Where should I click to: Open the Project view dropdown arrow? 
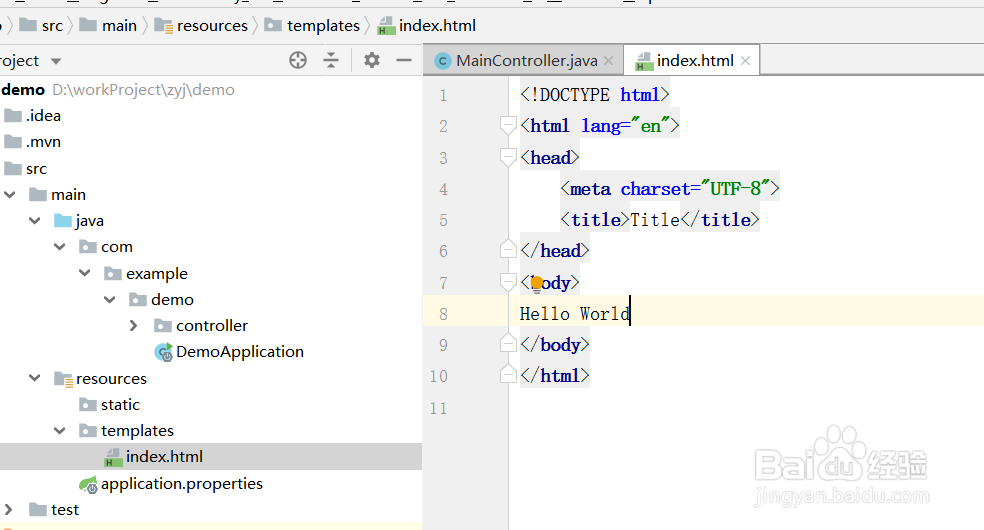[56, 61]
